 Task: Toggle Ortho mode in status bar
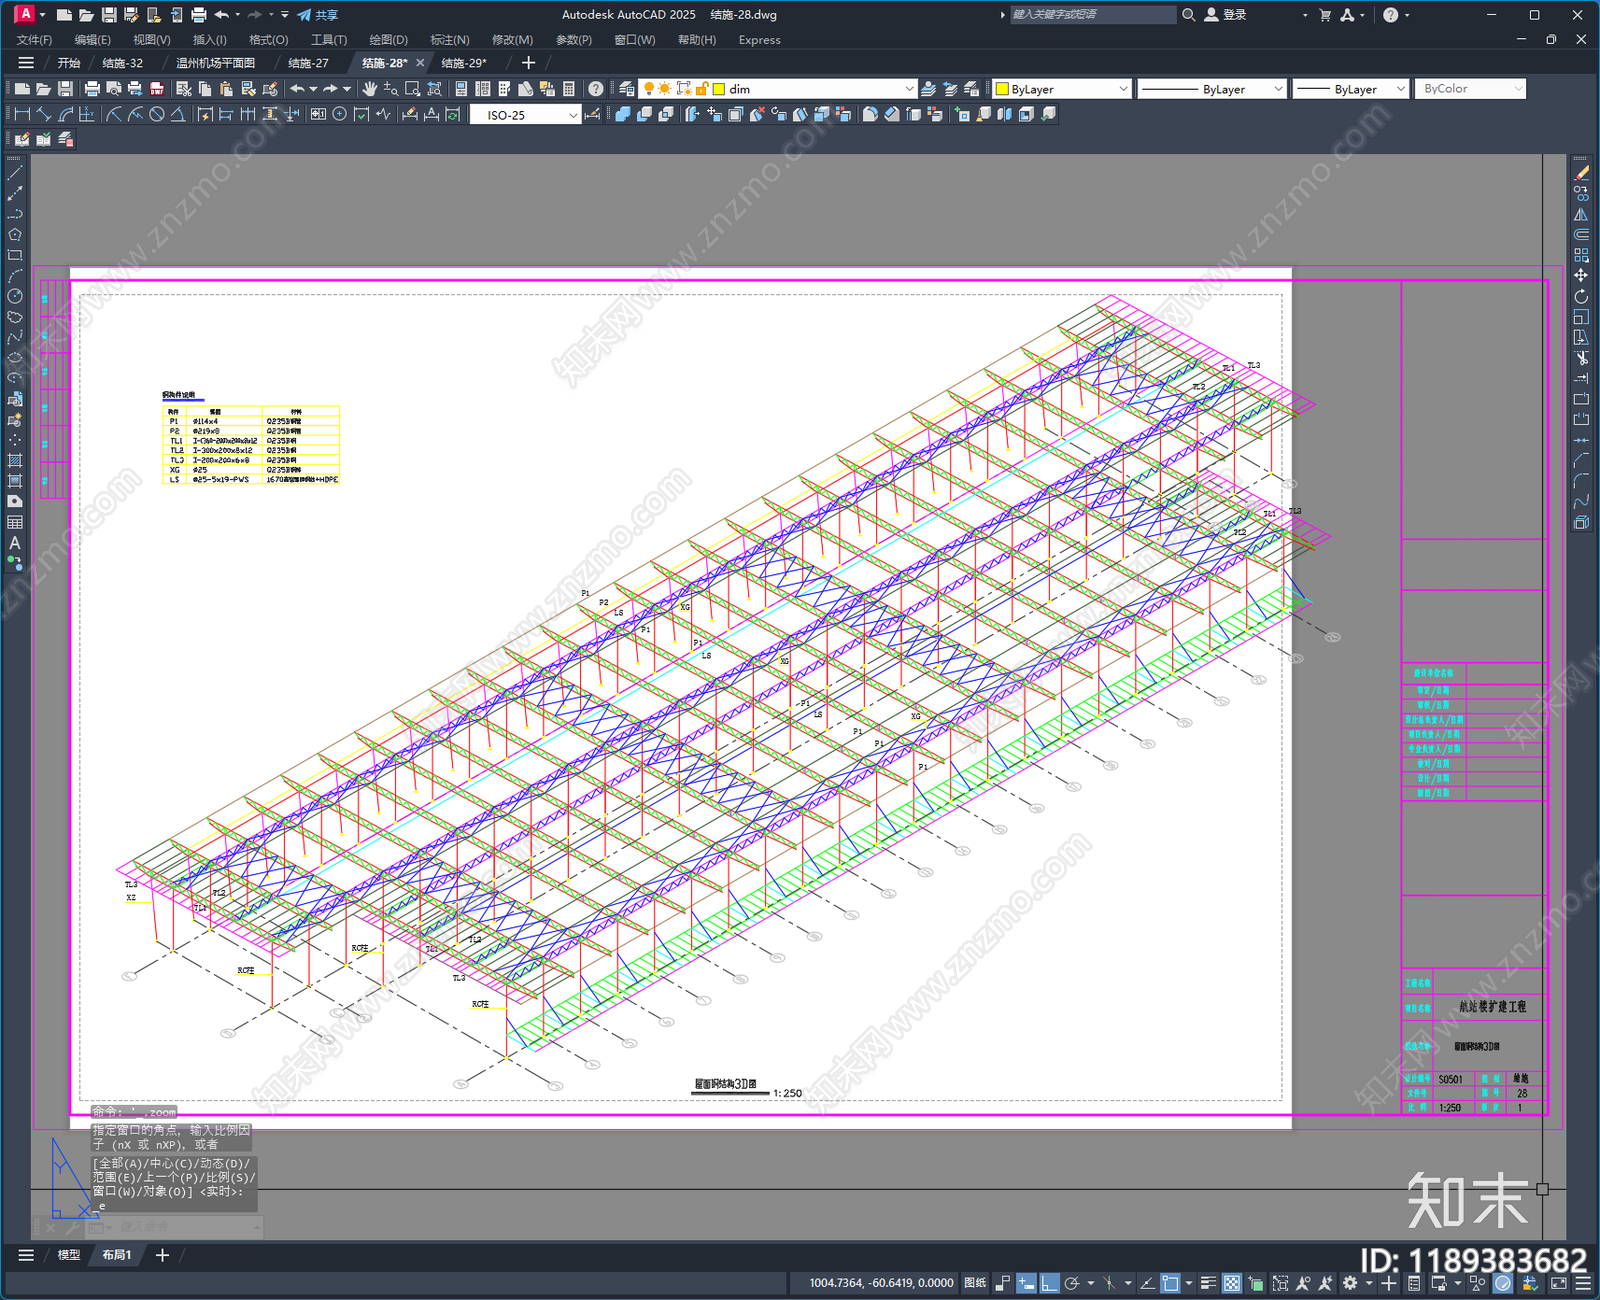coord(1049,1283)
